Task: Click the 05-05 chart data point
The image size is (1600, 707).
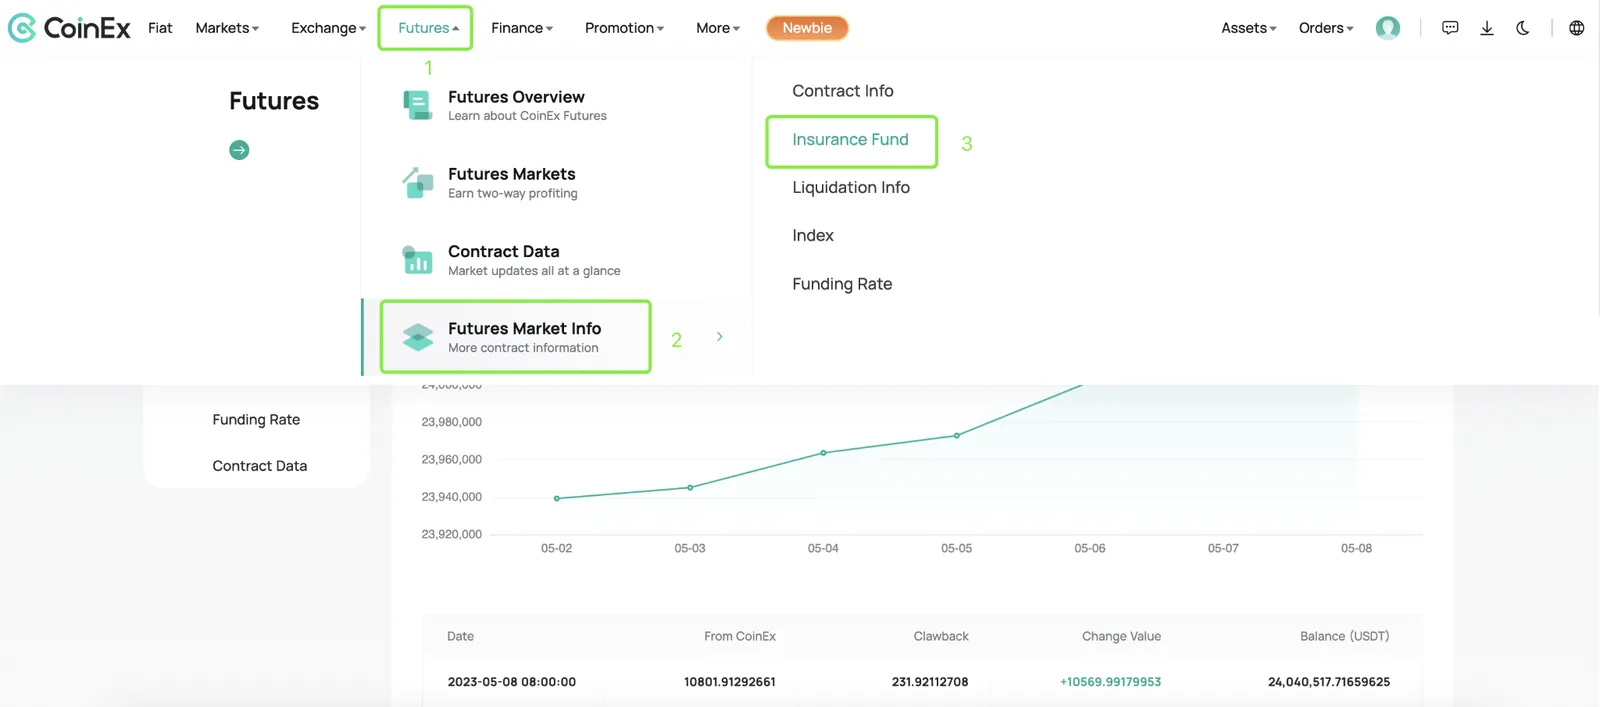Action: click(957, 435)
